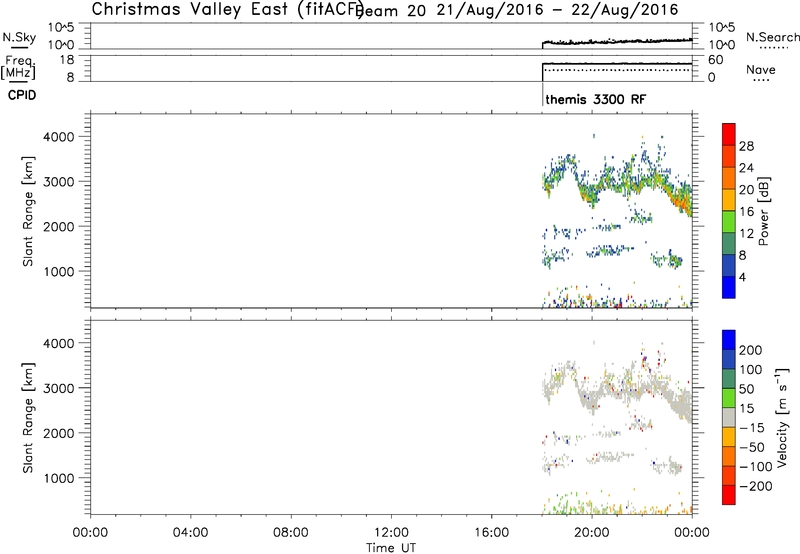Click the power panel Slant Range [km] label
Screen dimensions: 800x554
28,211
